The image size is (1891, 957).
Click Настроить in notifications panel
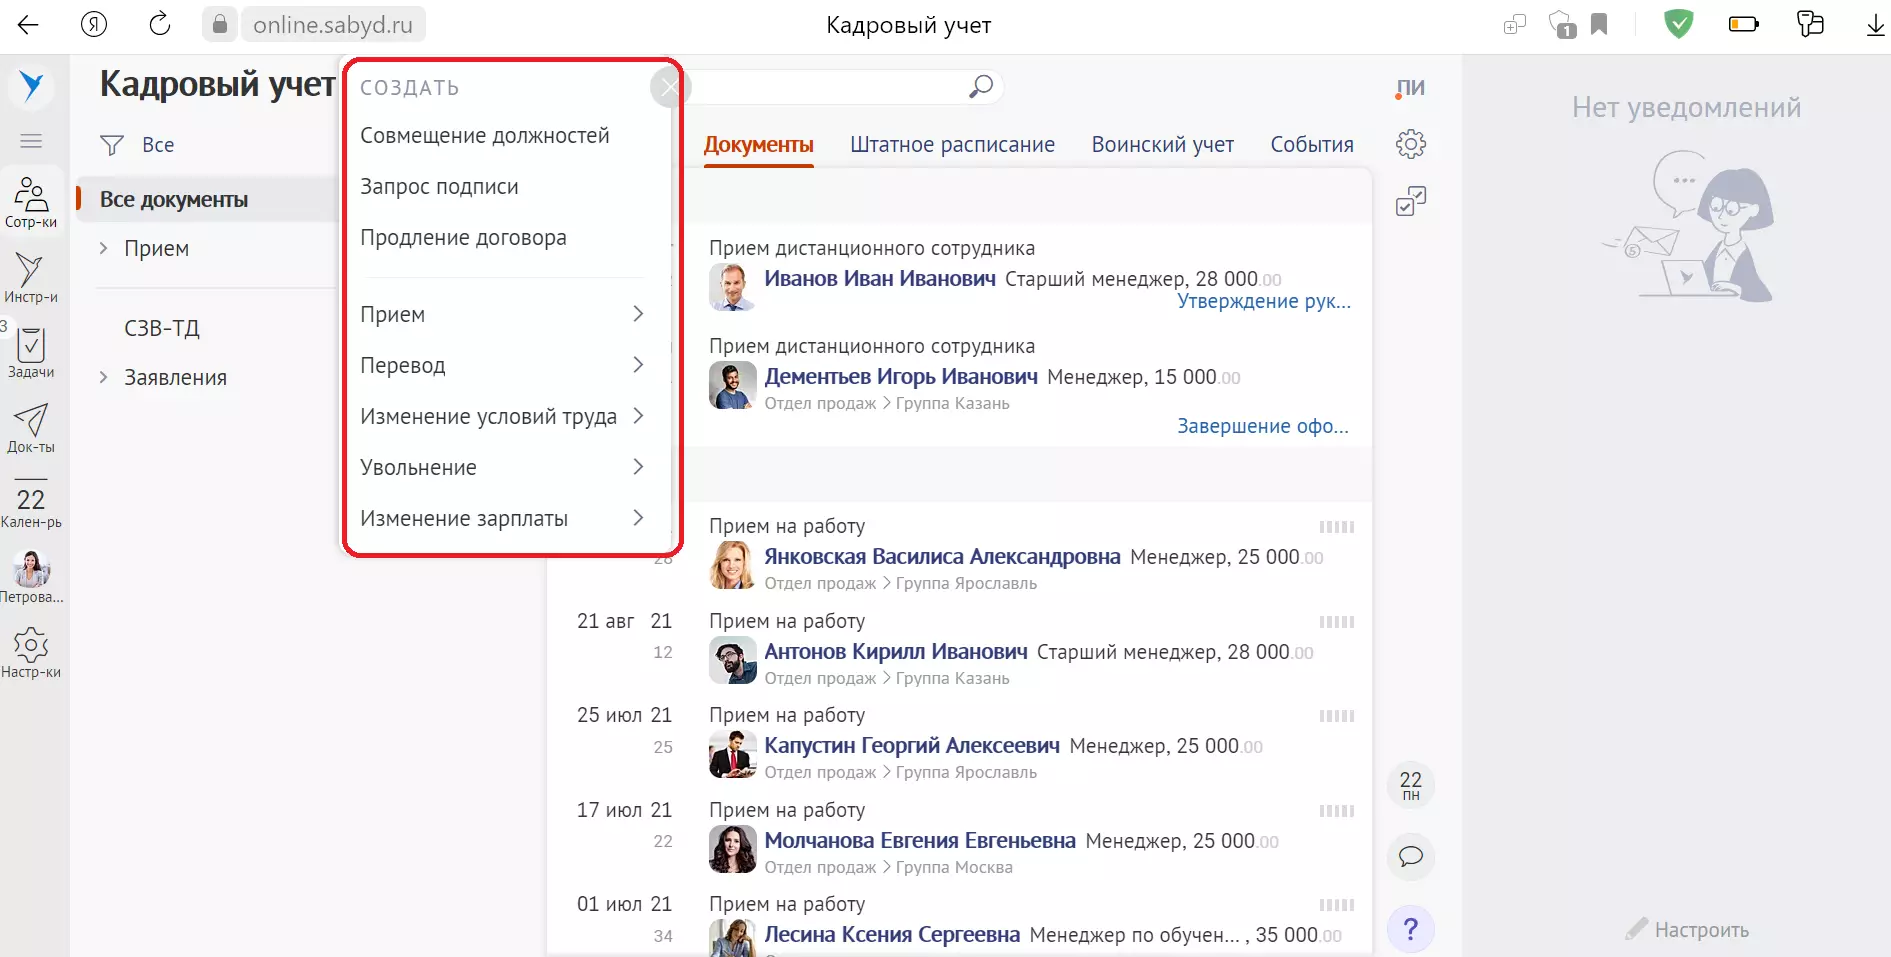click(1687, 930)
